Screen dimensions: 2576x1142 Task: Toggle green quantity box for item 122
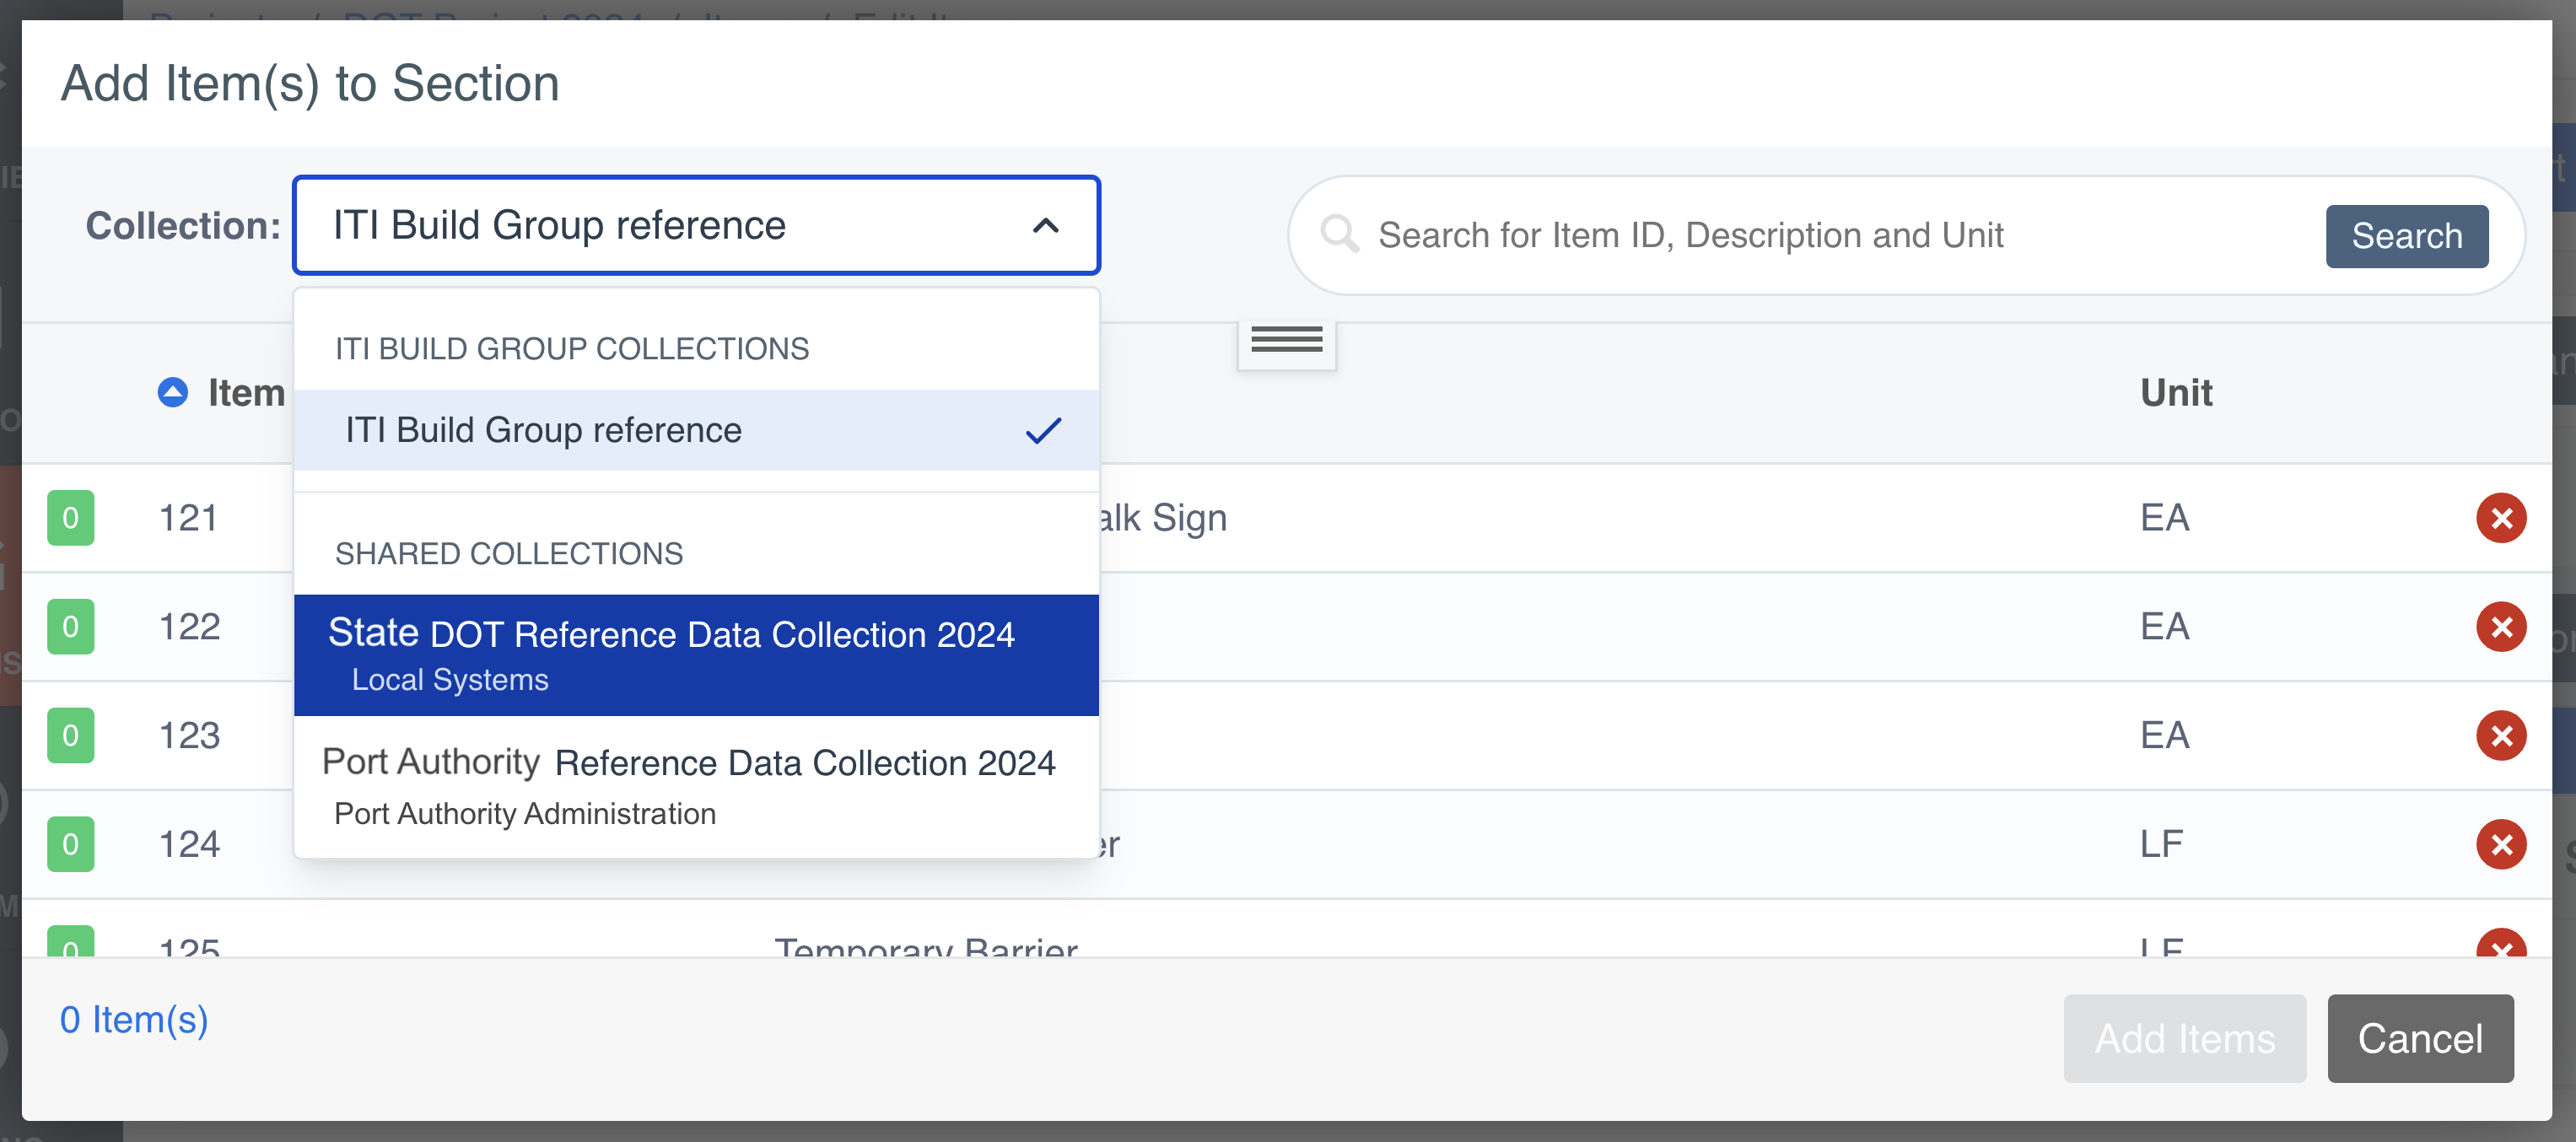(x=70, y=627)
